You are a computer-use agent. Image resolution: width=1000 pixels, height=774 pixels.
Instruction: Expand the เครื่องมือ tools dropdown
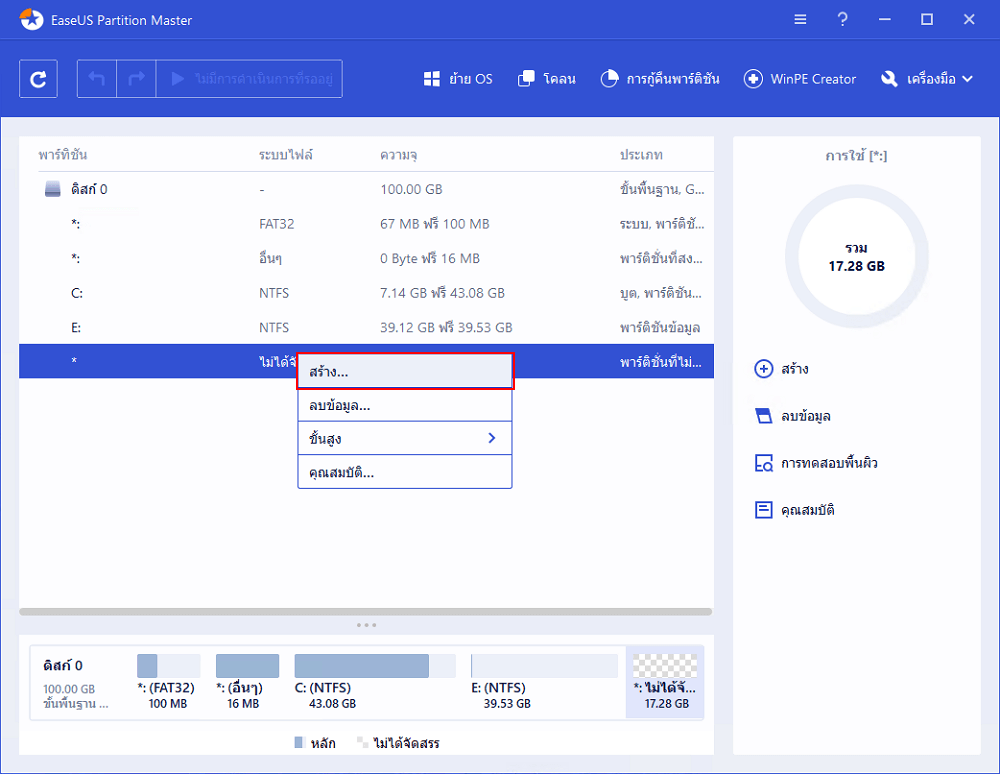pos(927,79)
